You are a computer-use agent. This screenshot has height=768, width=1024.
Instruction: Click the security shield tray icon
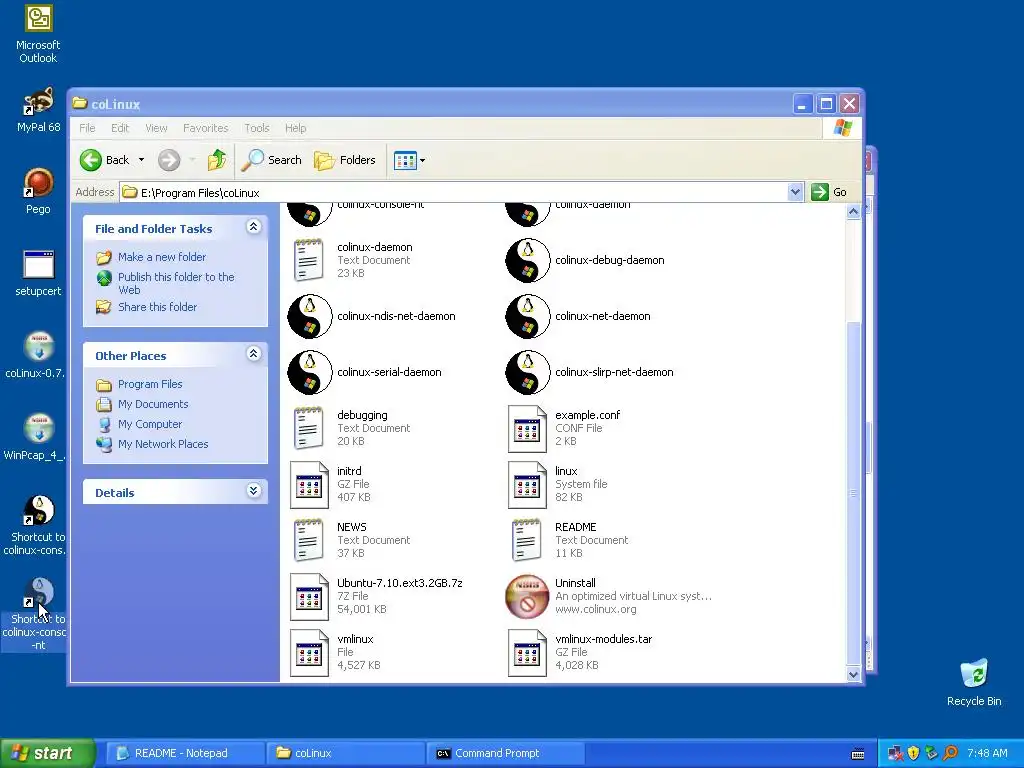913,753
